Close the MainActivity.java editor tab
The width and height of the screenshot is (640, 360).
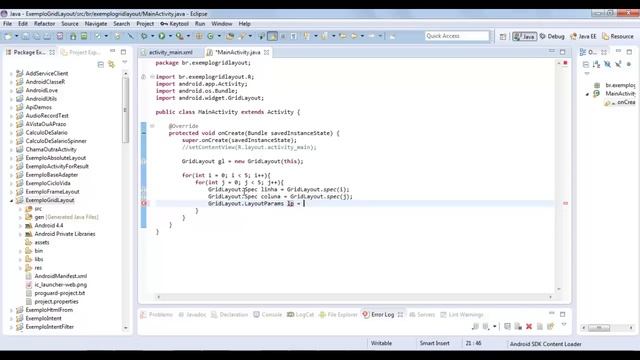coord(267,52)
